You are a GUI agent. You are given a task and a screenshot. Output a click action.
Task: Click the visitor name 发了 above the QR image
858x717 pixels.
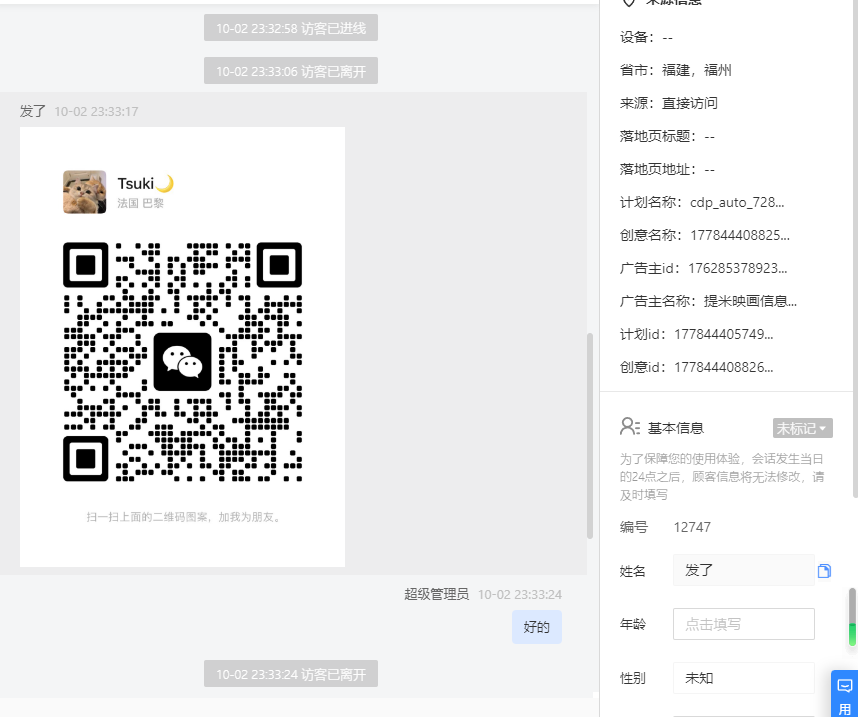(x=33, y=111)
